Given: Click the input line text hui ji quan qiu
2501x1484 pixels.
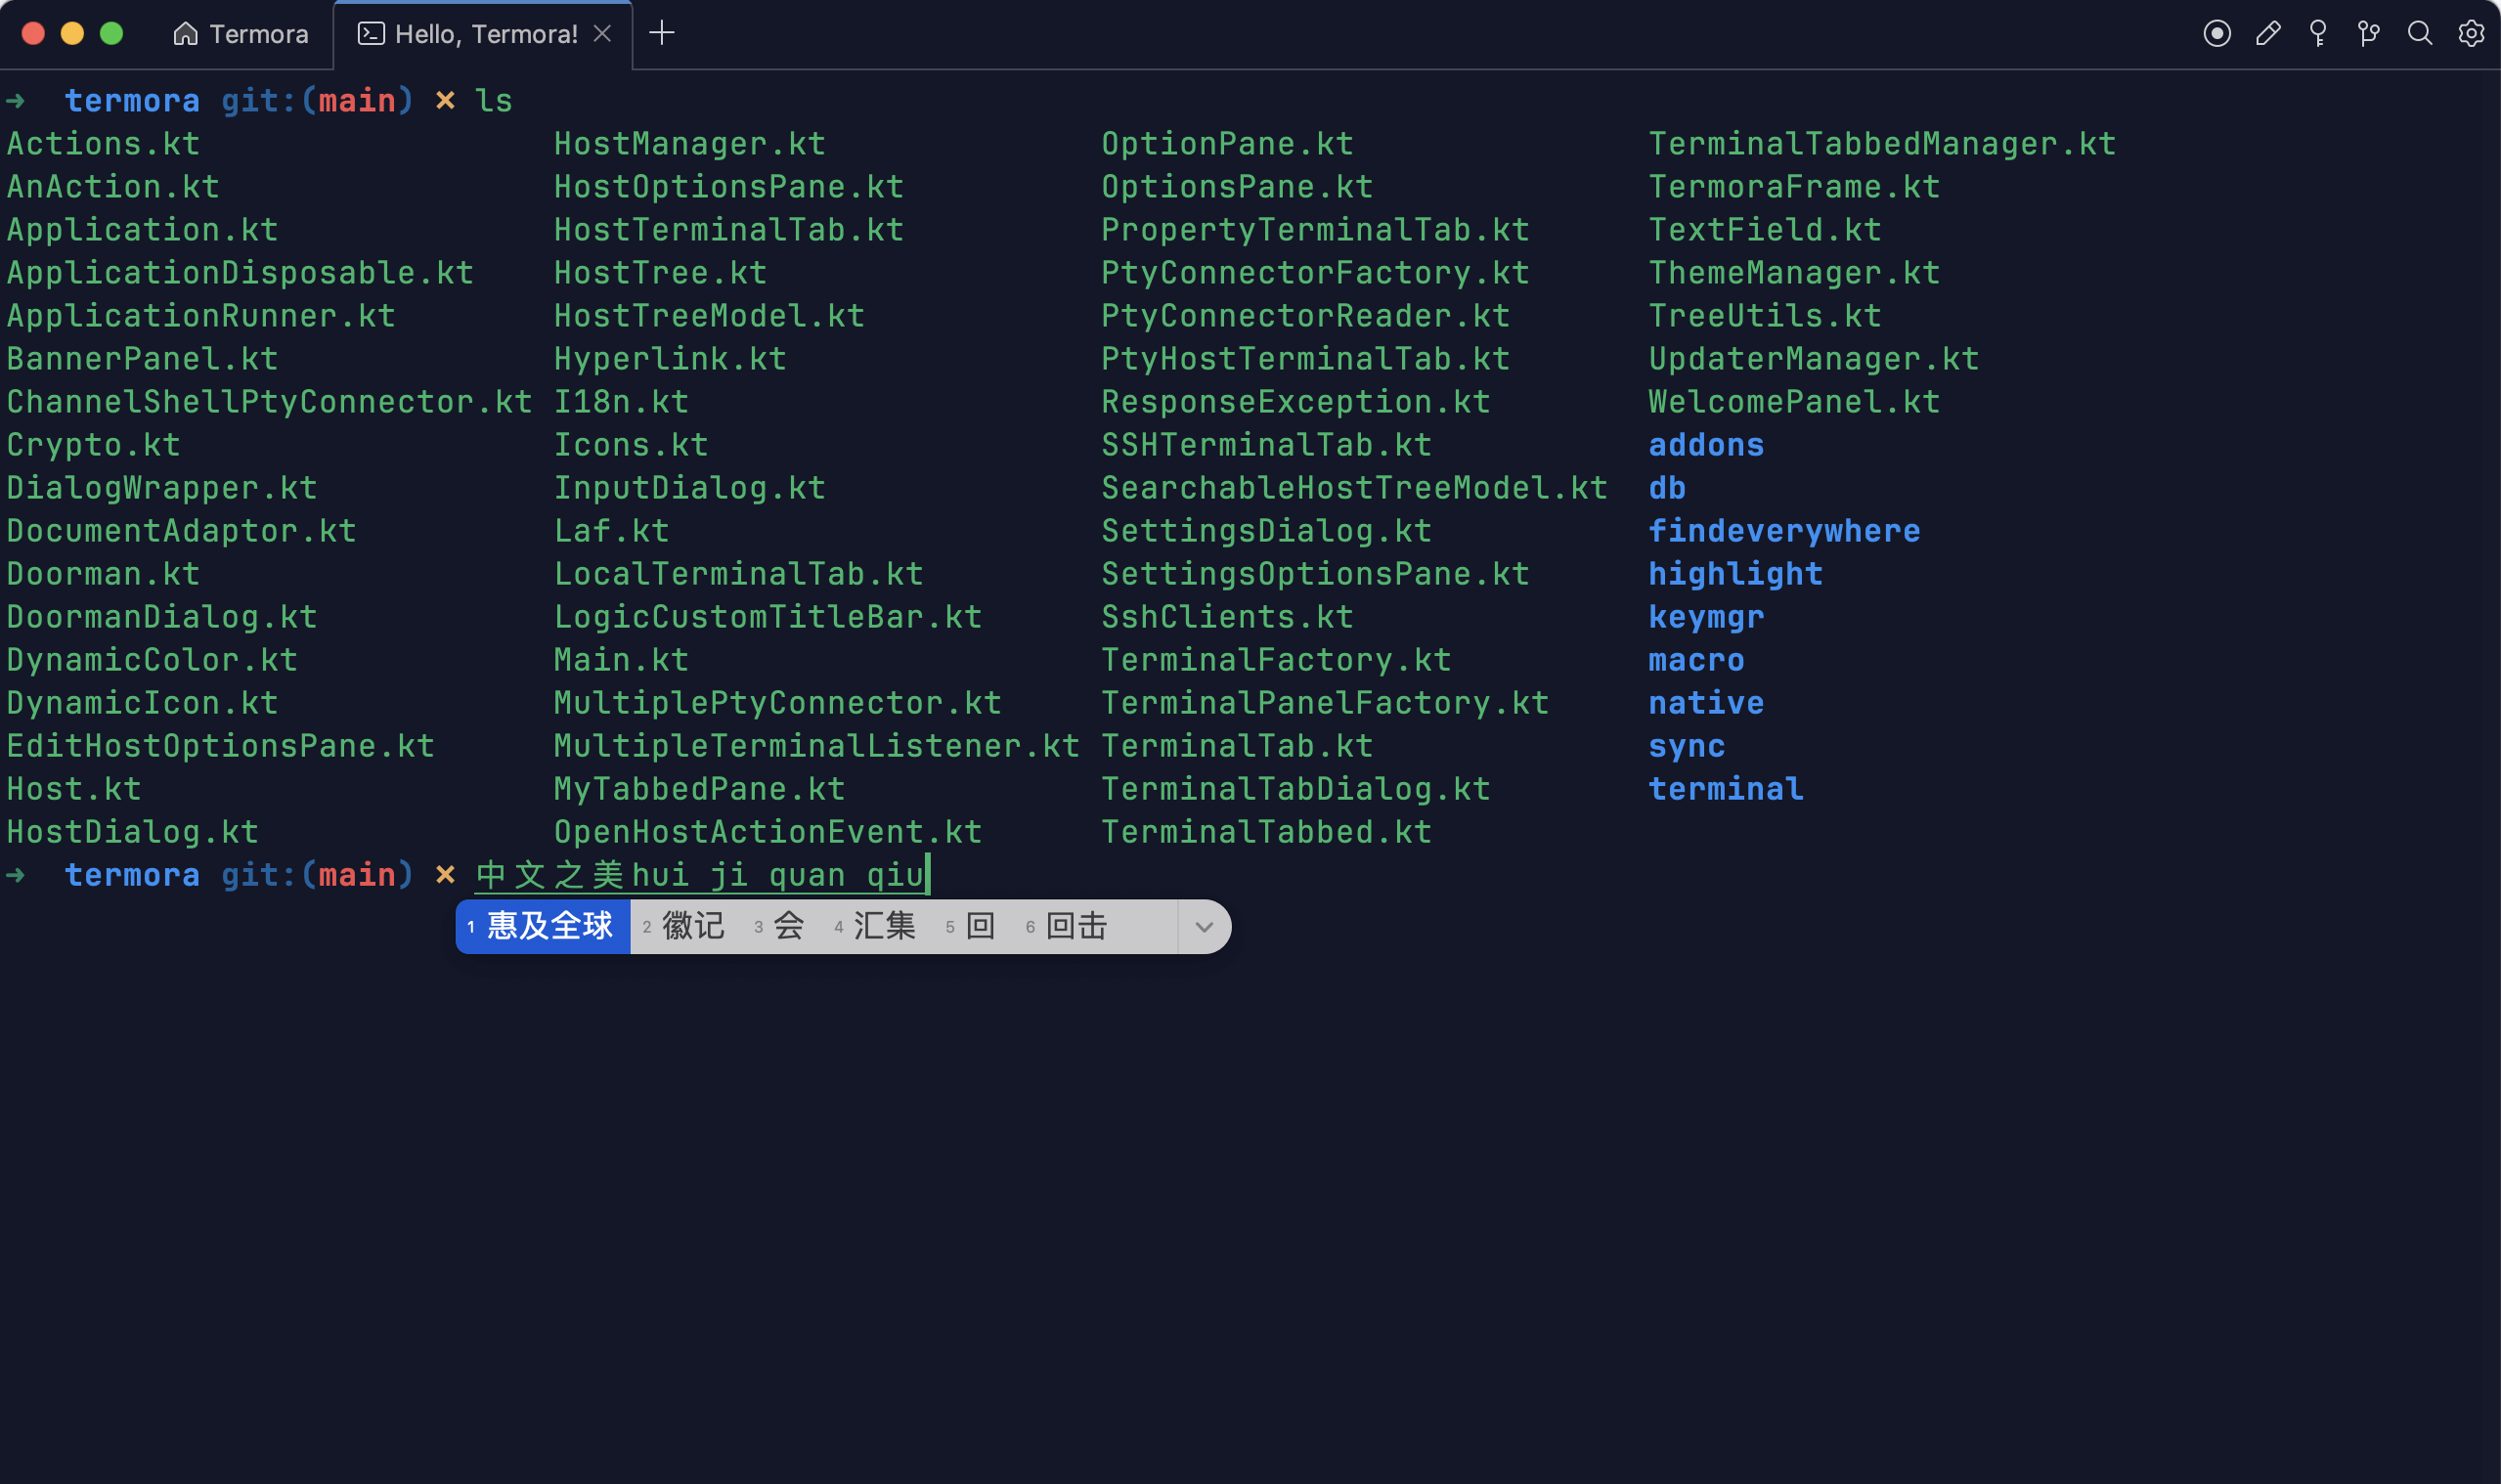Looking at the screenshot, I should tap(778, 875).
